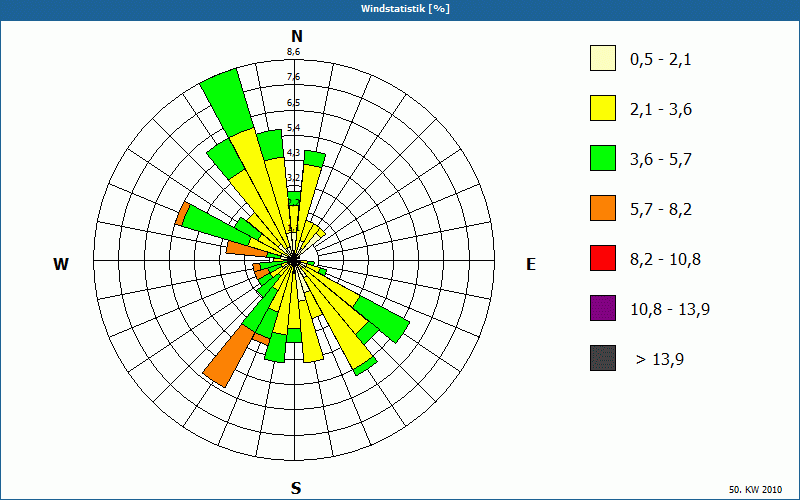Click the black center point of the wind rose
The width and height of the screenshot is (800, 500).
coord(293,260)
